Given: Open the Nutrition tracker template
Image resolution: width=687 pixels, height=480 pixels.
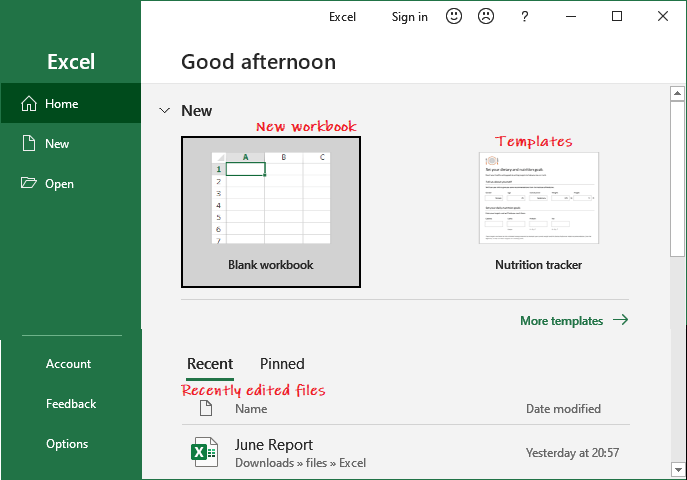Looking at the screenshot, I should 538,212.
